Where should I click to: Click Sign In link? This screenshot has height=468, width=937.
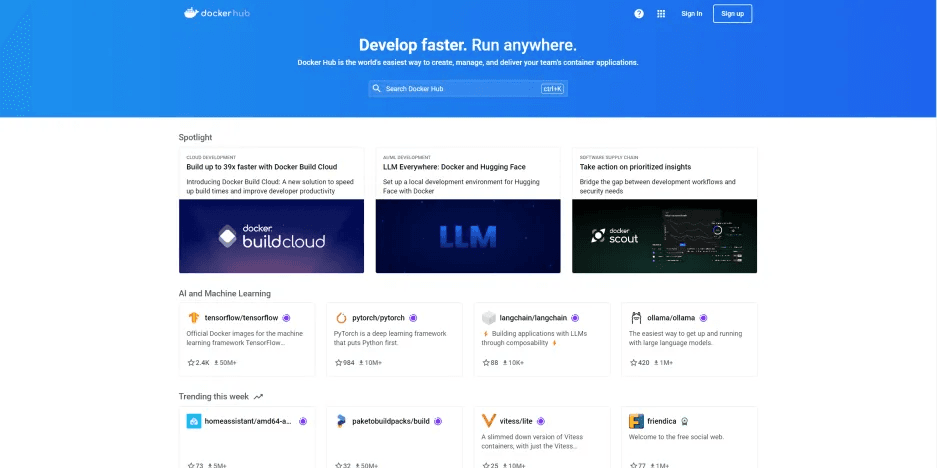pos(691,14)
